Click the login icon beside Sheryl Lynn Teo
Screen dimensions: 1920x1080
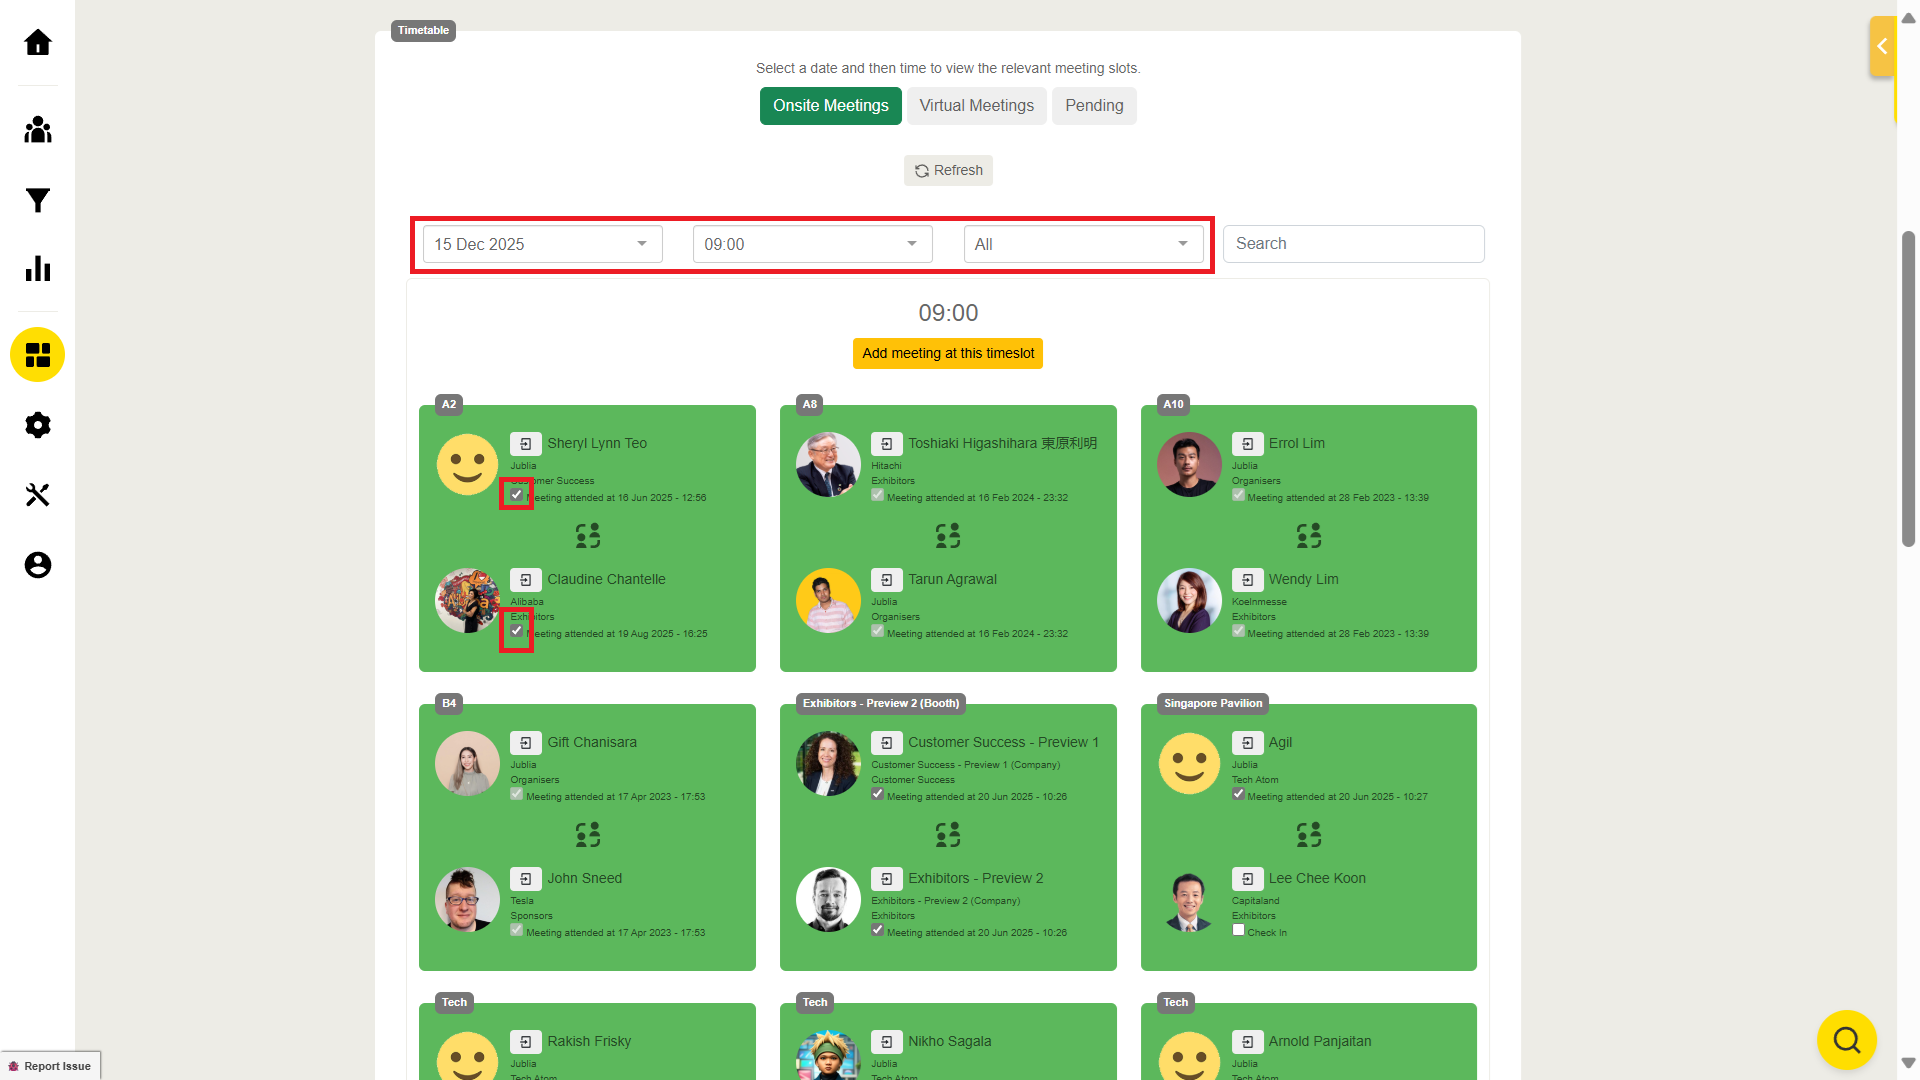click(526, 444)
